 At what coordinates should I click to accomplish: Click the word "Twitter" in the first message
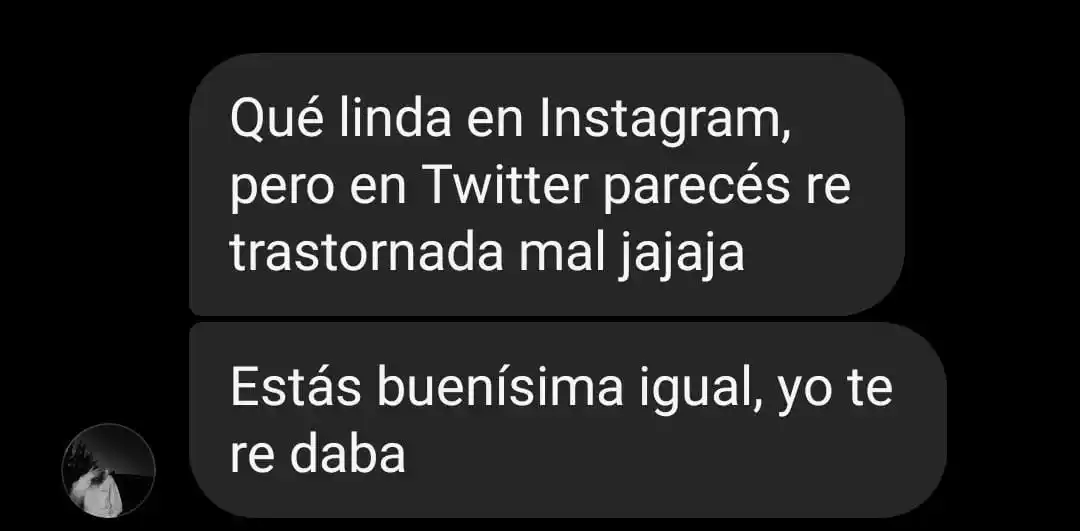pos(507,187)
